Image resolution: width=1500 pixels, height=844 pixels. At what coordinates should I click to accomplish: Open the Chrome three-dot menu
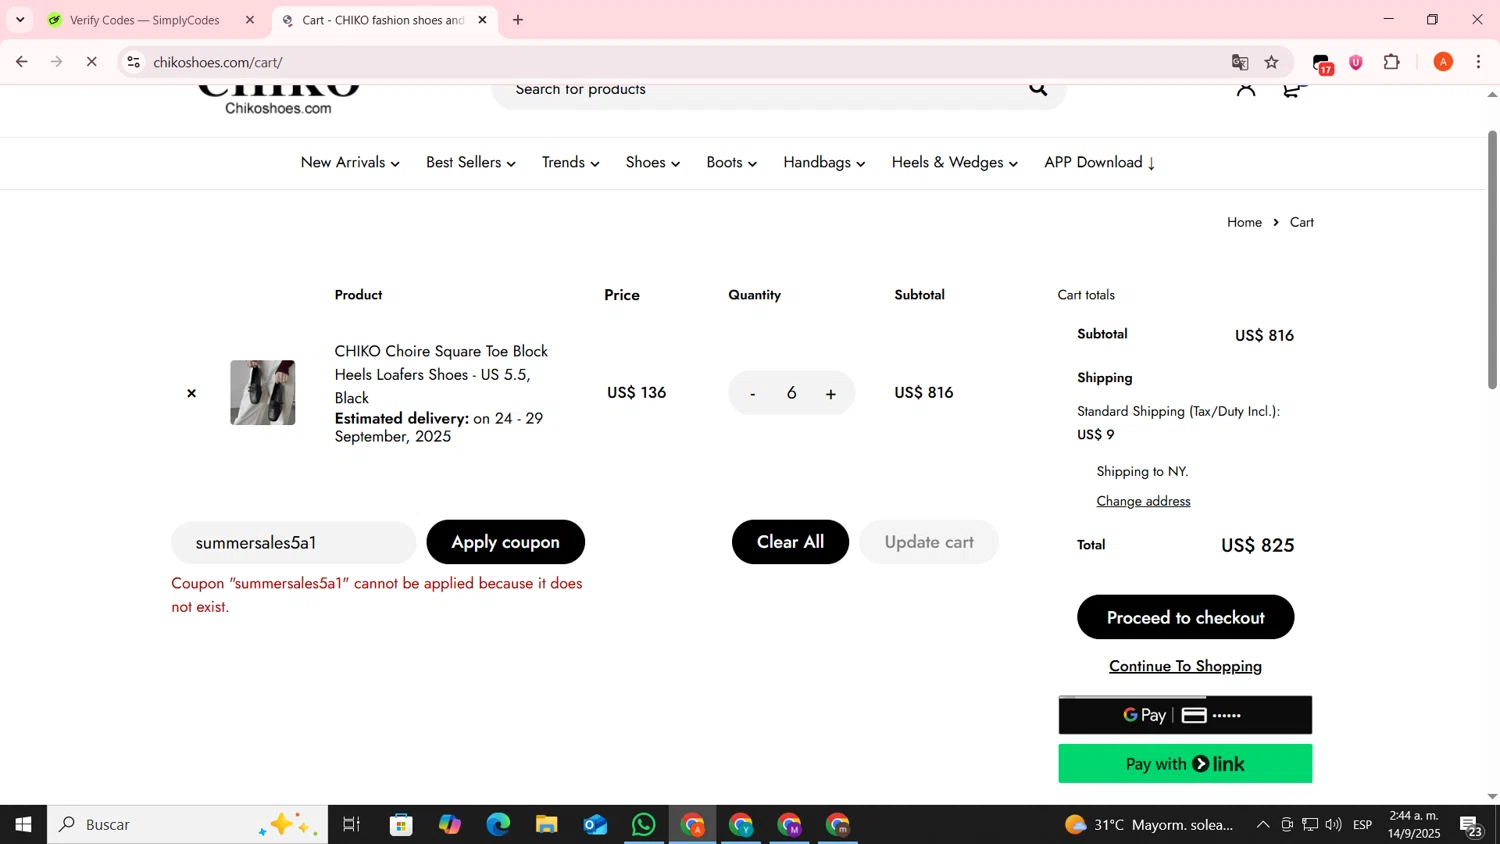(x=1479, y=62)
